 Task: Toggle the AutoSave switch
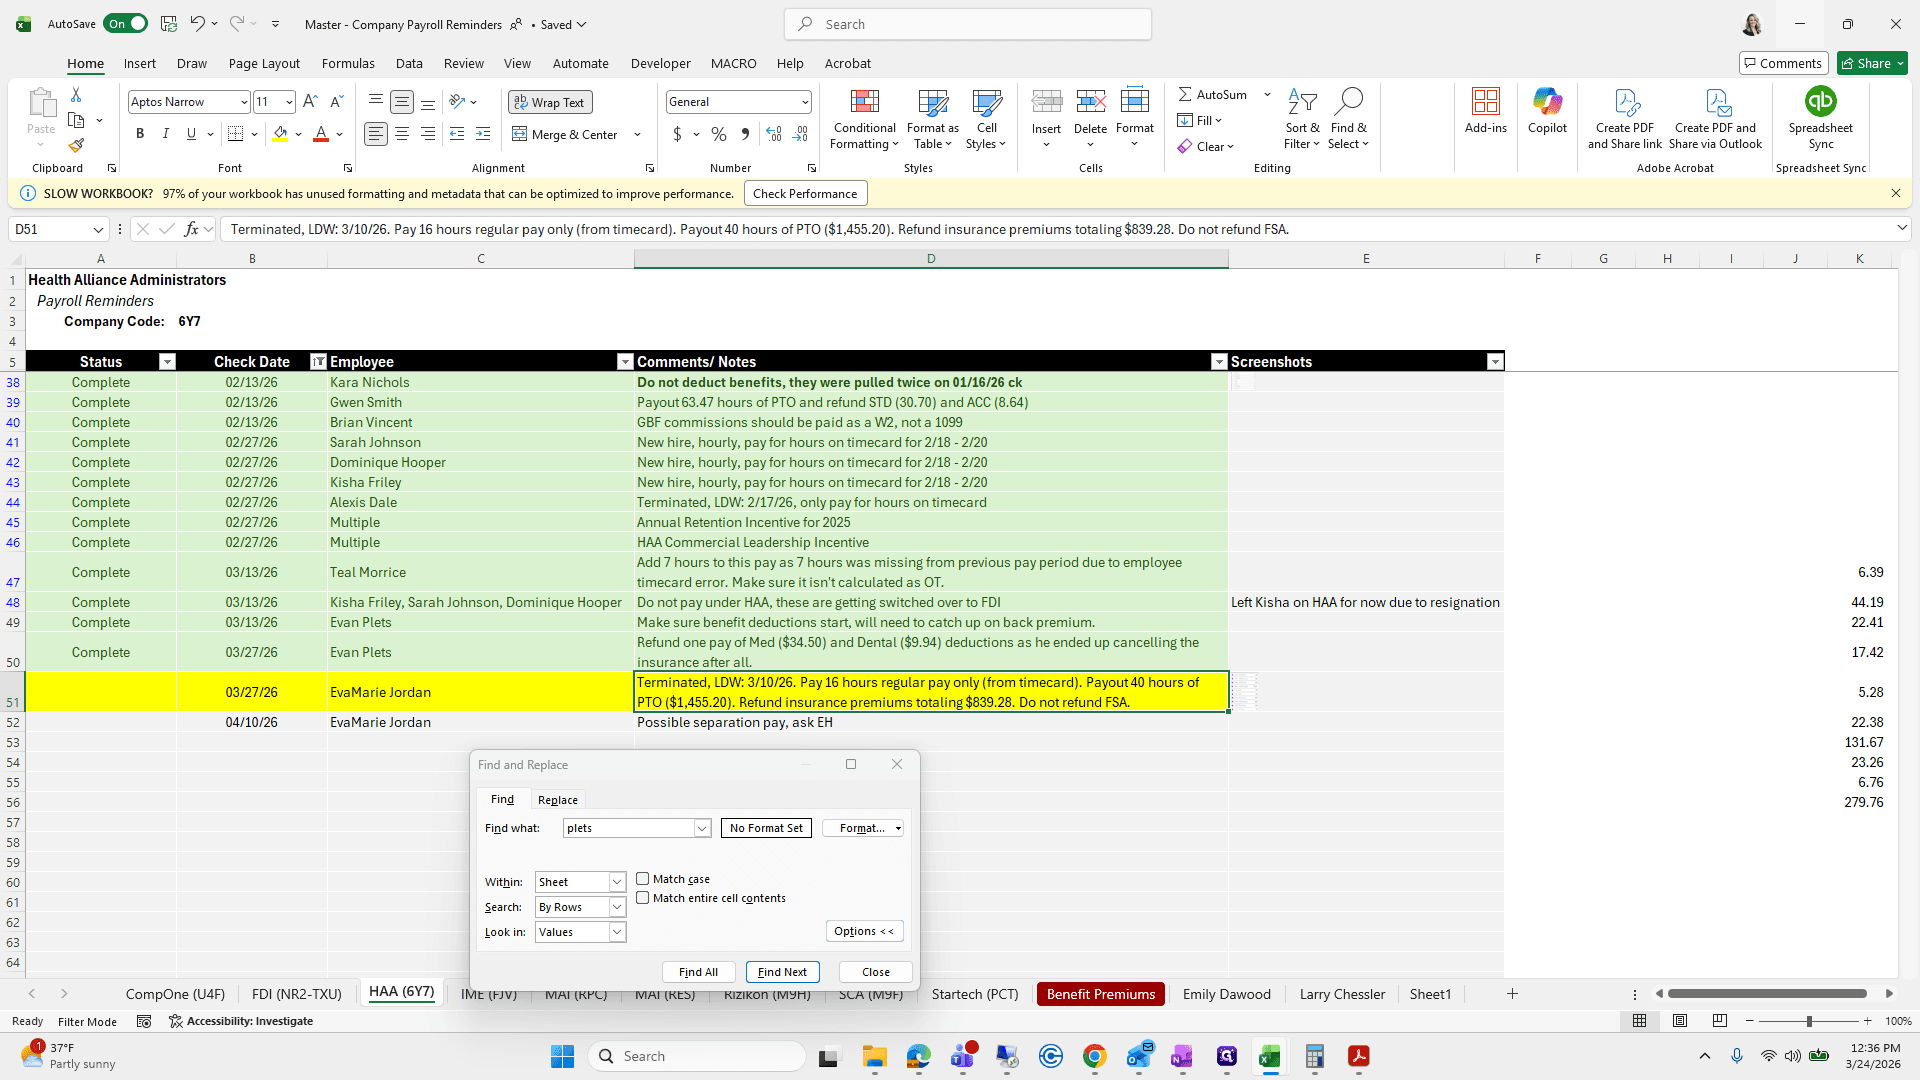(x=126, y=24)
